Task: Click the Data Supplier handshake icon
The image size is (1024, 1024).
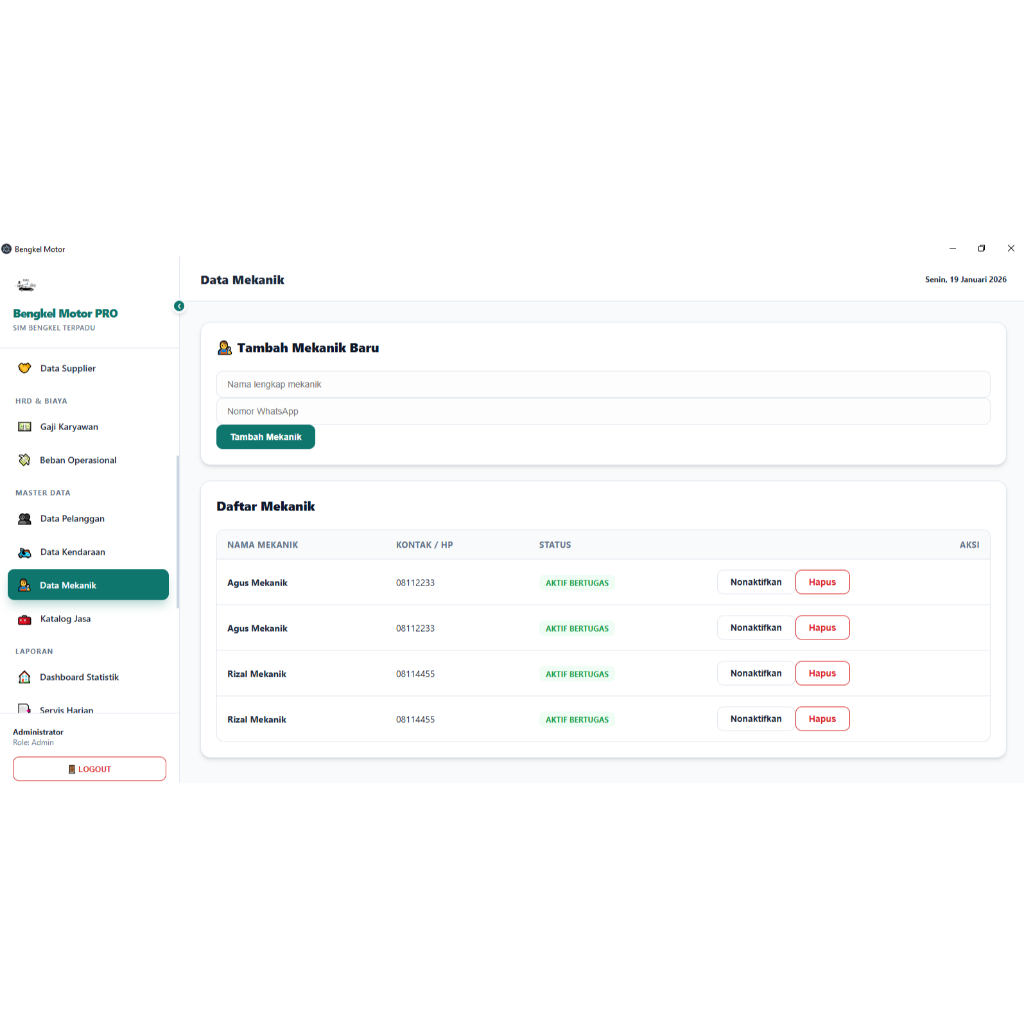Action: pyautogui.click(x=24, y=368)
